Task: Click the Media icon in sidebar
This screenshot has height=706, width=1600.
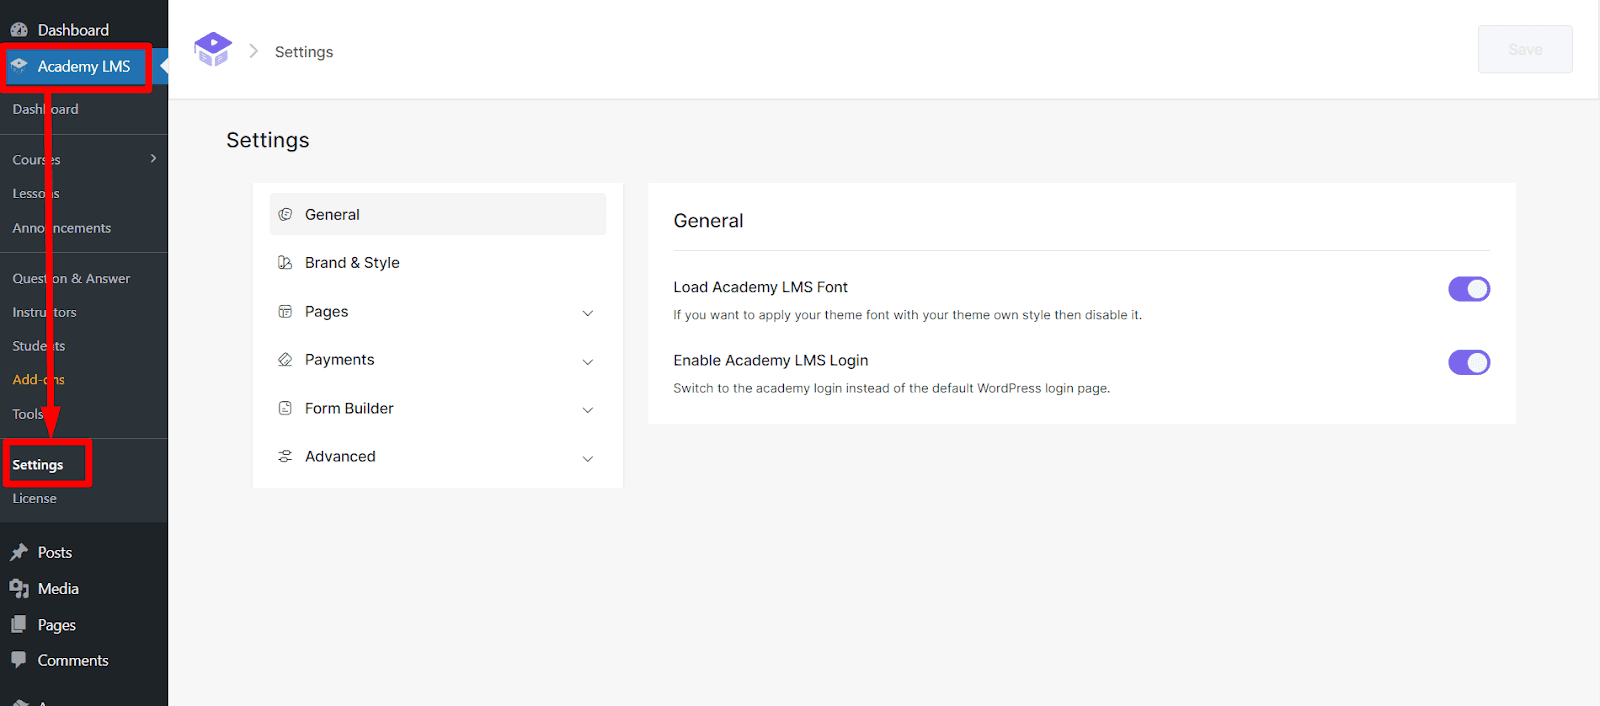Action: pos(19,589)
